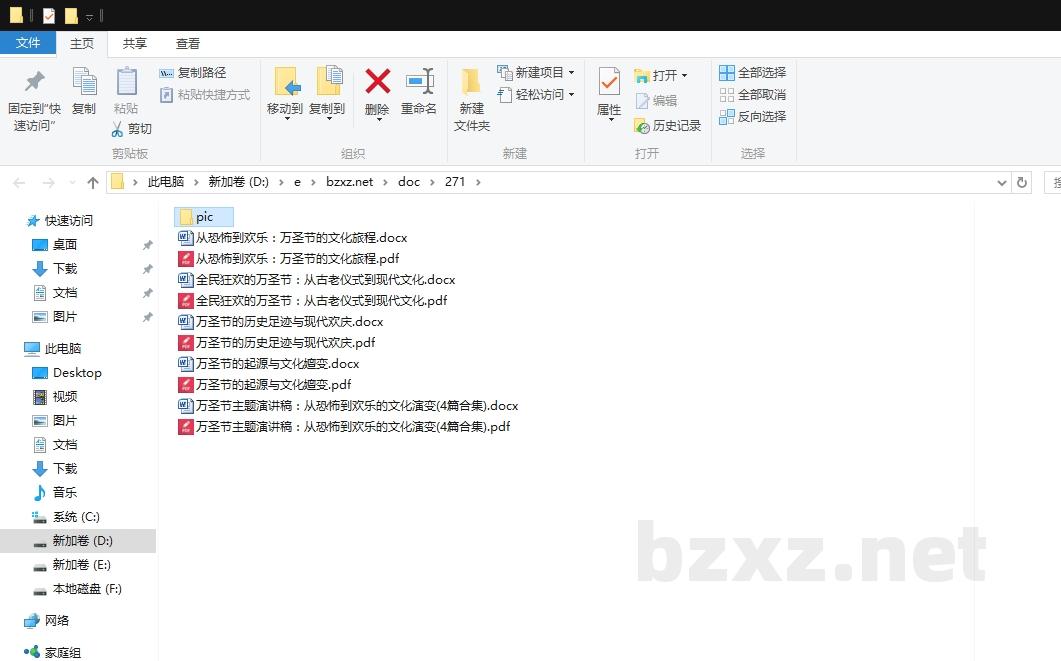Switch to the 查看 ribbon tab
This screenshot has width=1061, height=661.
(x=188, y=43)
